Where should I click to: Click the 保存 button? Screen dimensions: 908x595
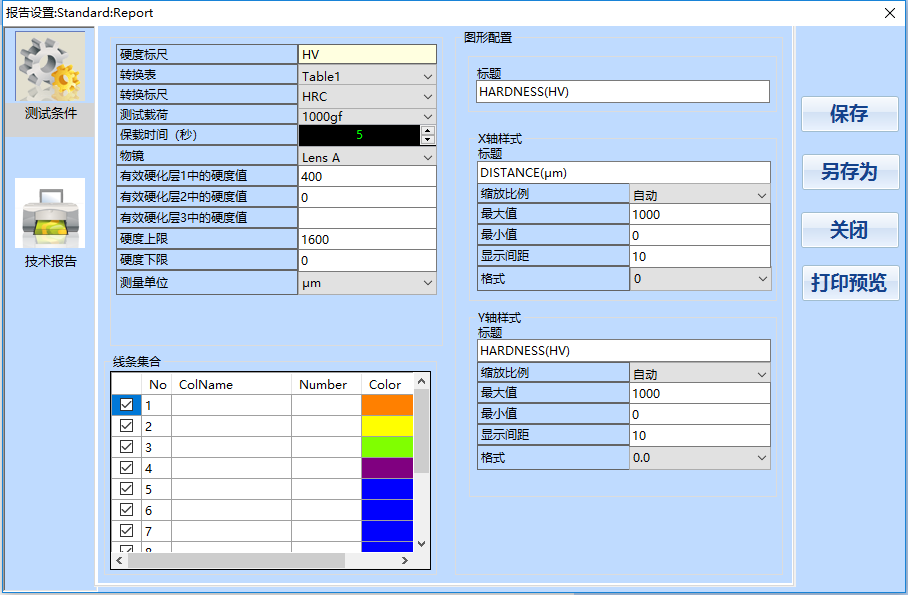(849, 114)
